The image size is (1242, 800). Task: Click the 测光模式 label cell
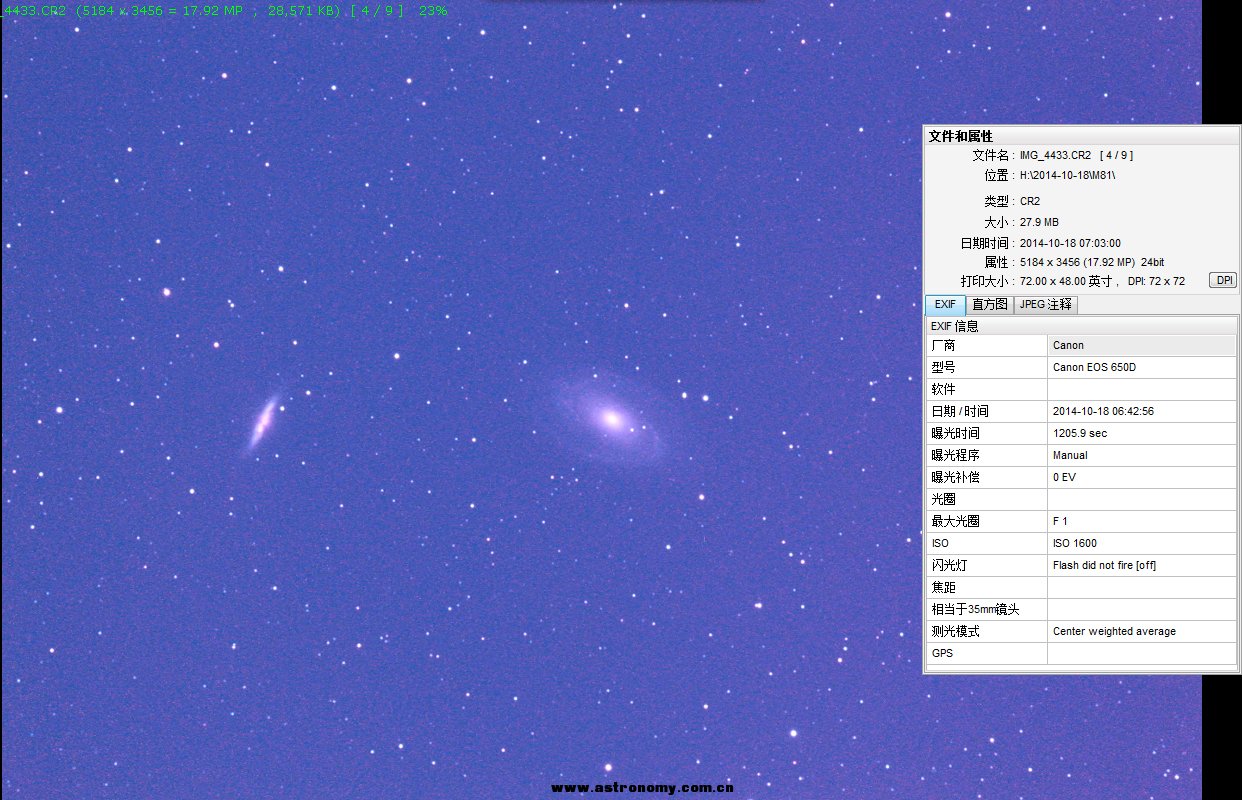pyautogui.click(x=987, y=631)
